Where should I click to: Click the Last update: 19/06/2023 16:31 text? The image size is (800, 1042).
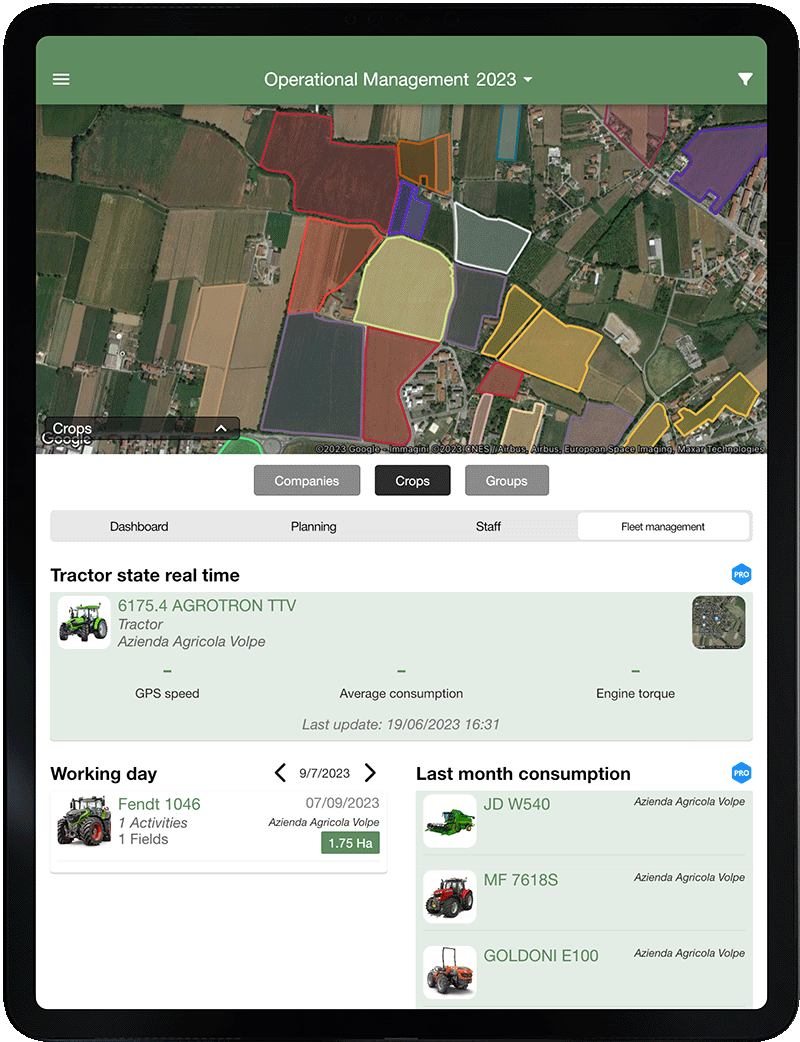tap(401, 724)
